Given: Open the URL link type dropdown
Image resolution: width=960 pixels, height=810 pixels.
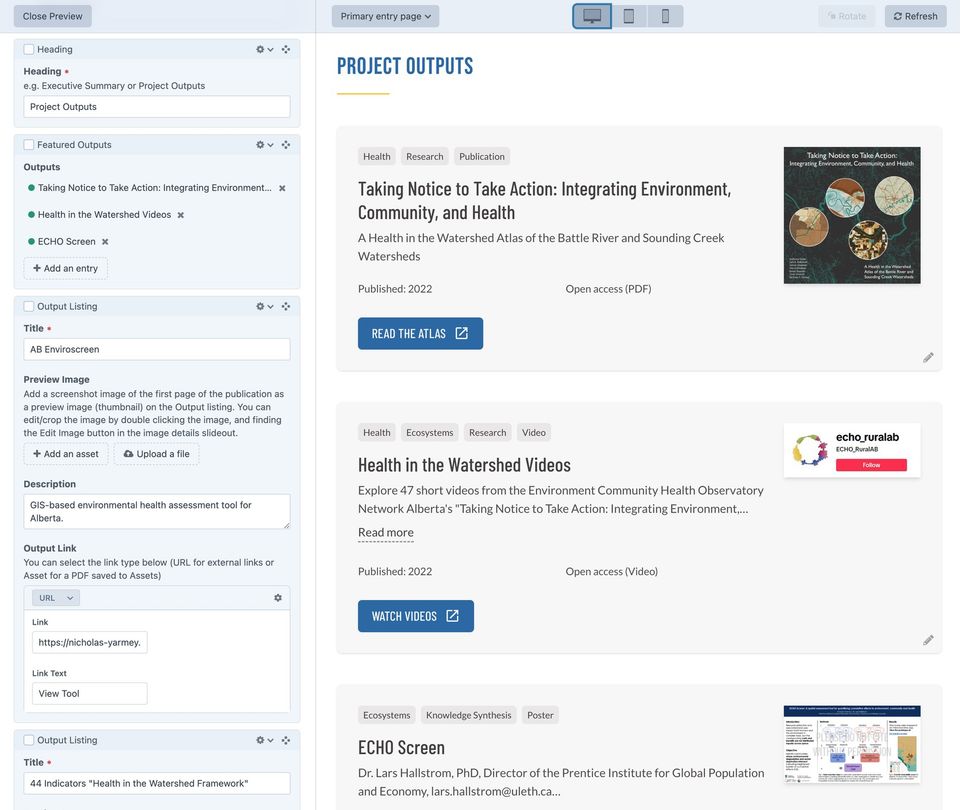Looking at the screenshot, I should click(x=56, y=598).
